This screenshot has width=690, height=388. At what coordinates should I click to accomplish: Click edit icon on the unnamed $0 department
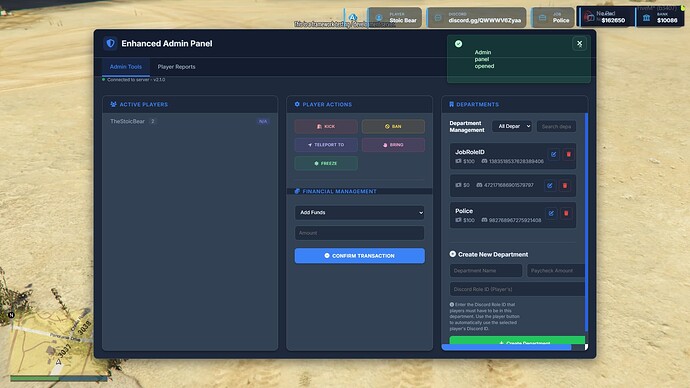550,185
